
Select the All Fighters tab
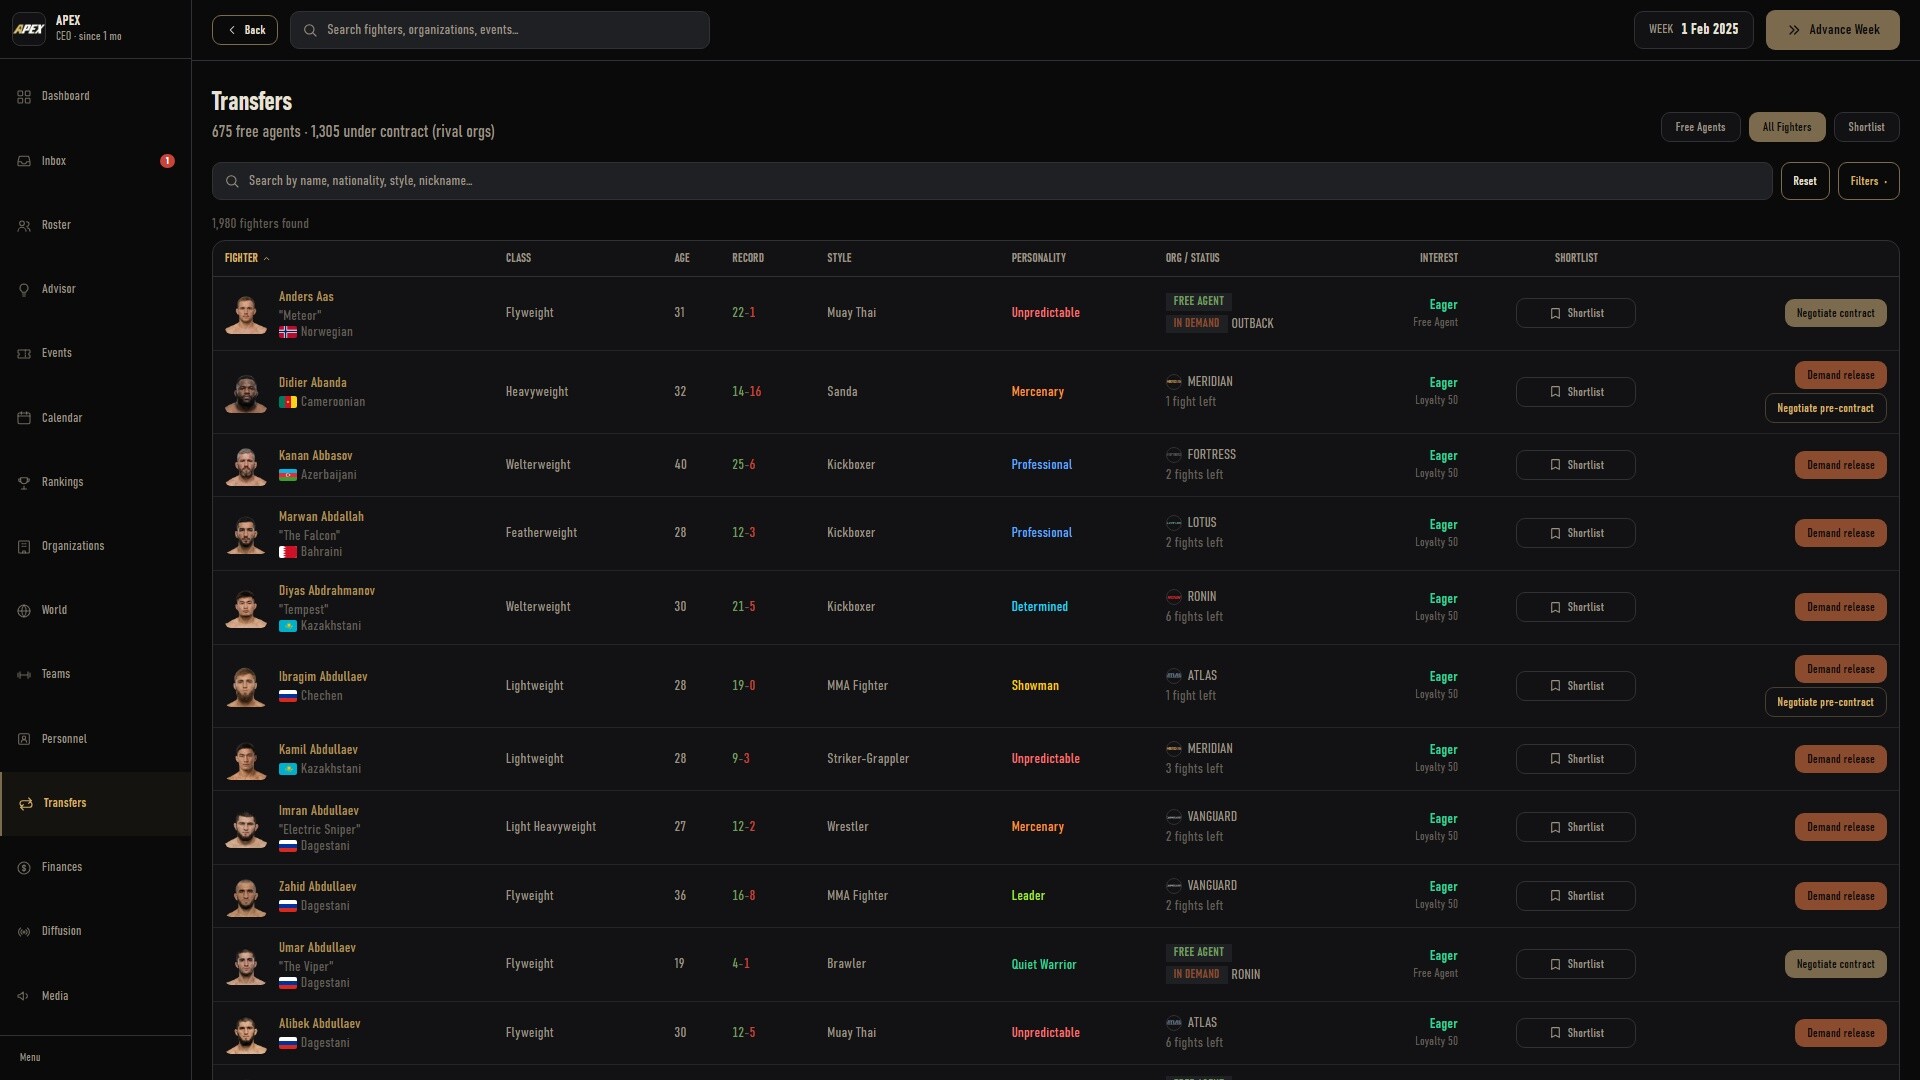pos(1786,127)
